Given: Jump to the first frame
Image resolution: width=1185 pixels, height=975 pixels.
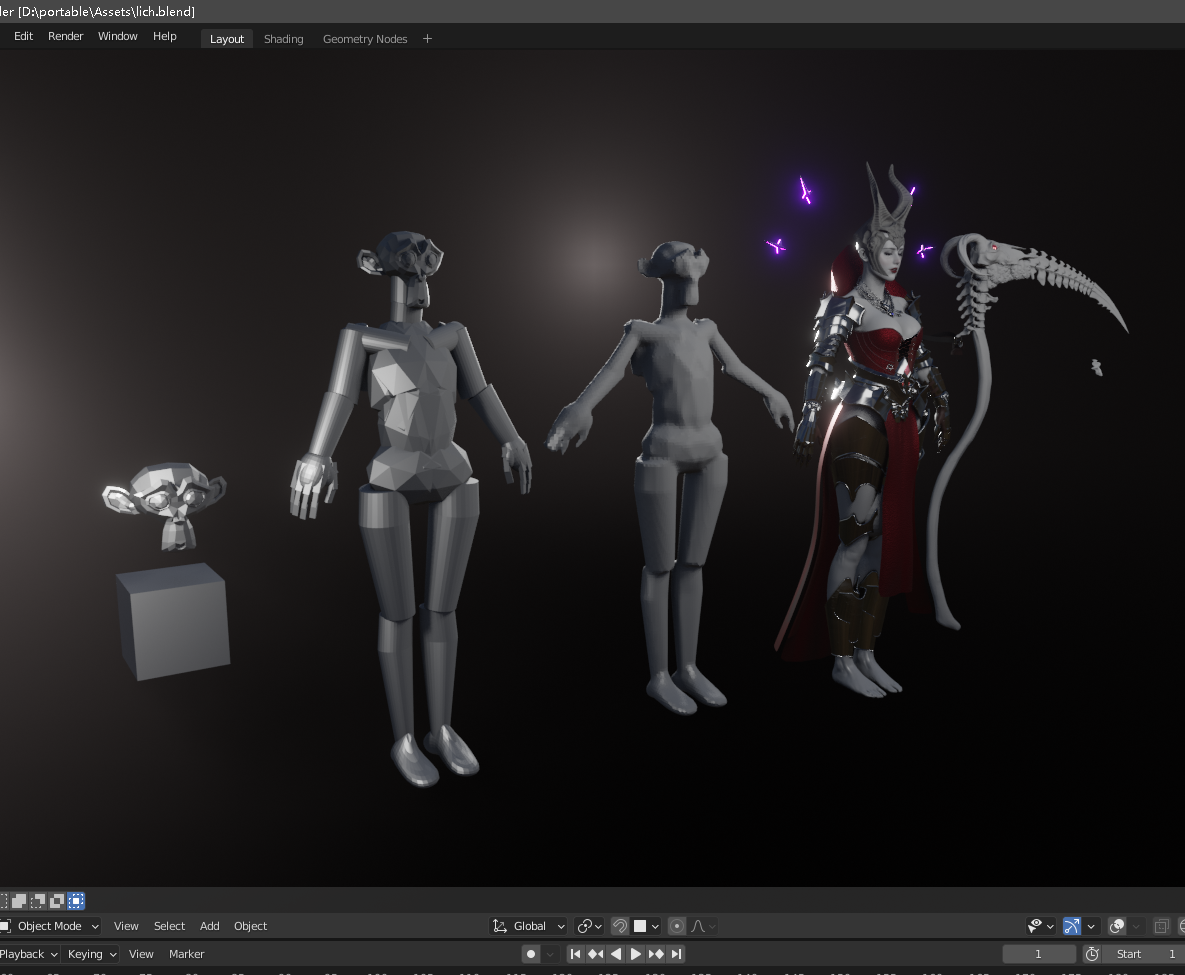Looking at the screenshot, I should pyautogui.click(x=575, y=954).
